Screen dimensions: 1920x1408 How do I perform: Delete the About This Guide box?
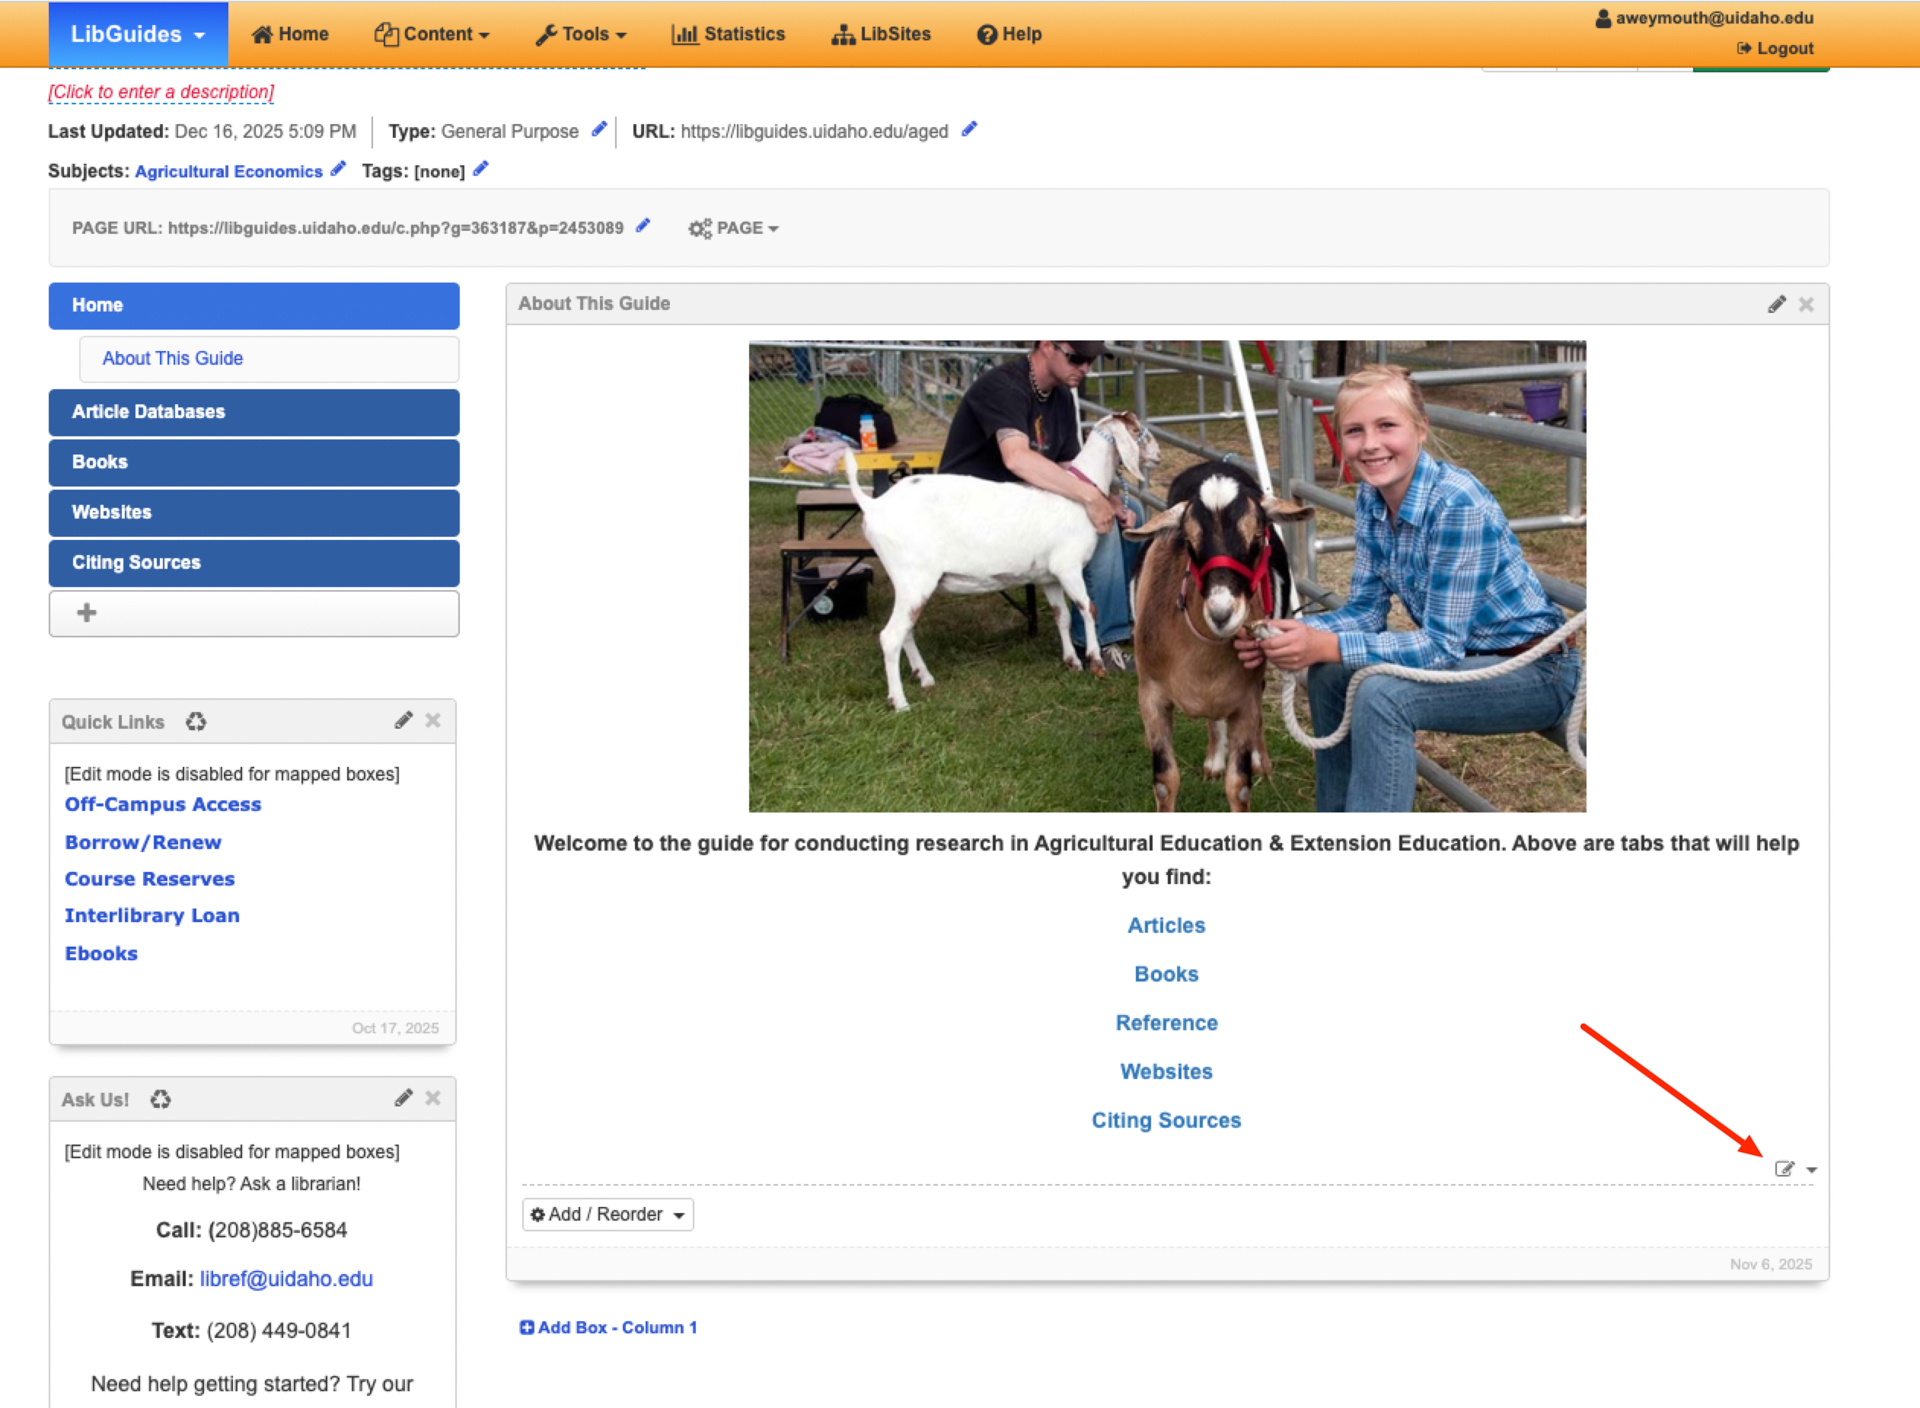click(1806, 304)
